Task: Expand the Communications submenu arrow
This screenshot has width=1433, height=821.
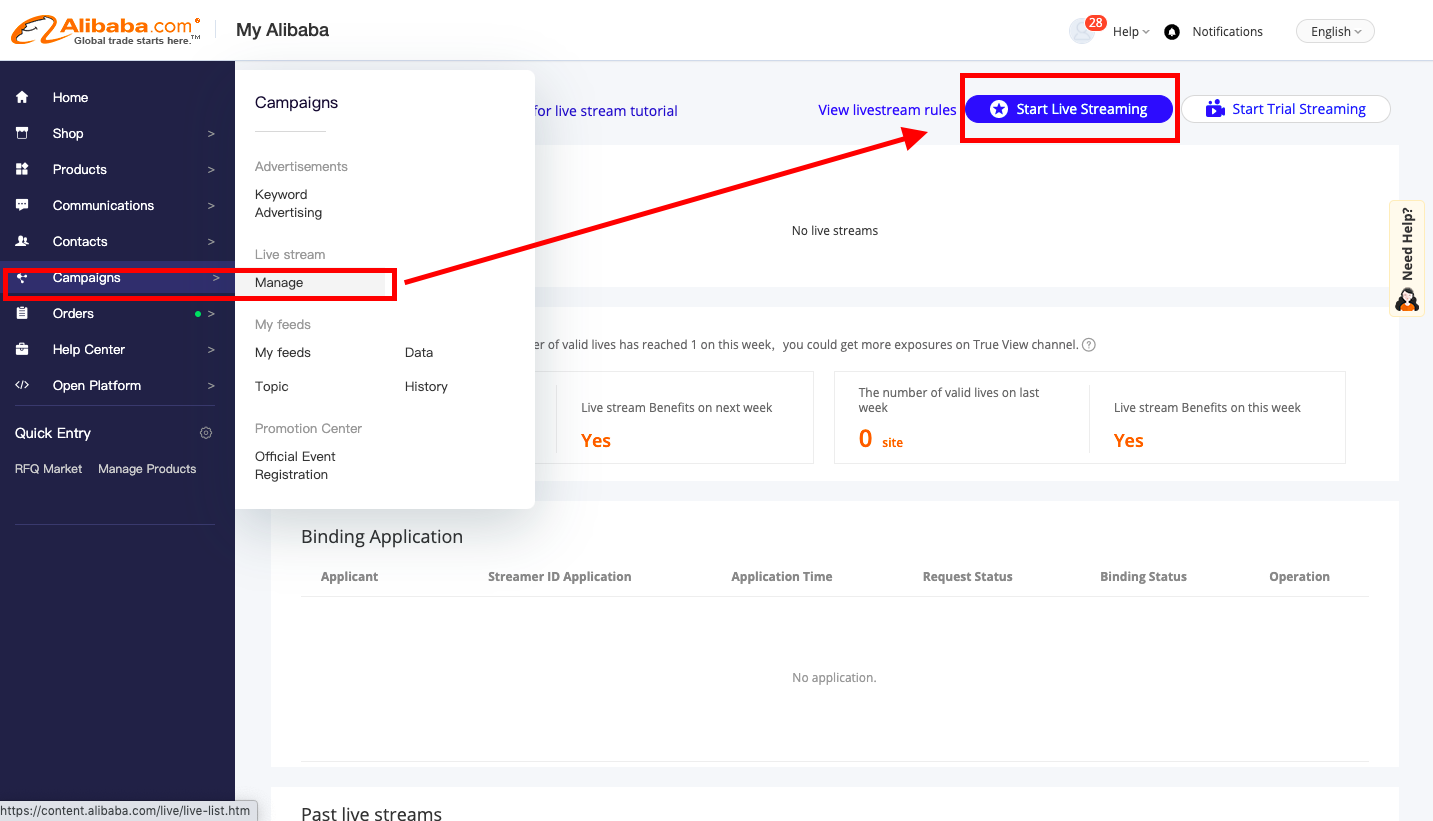Action: coord(211,205)
